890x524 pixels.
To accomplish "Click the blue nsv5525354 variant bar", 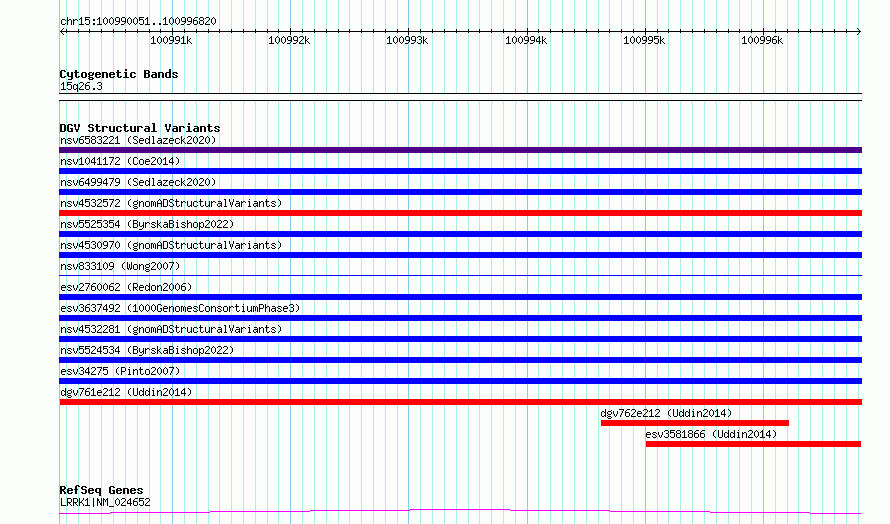I will click(x=460, y=234).
